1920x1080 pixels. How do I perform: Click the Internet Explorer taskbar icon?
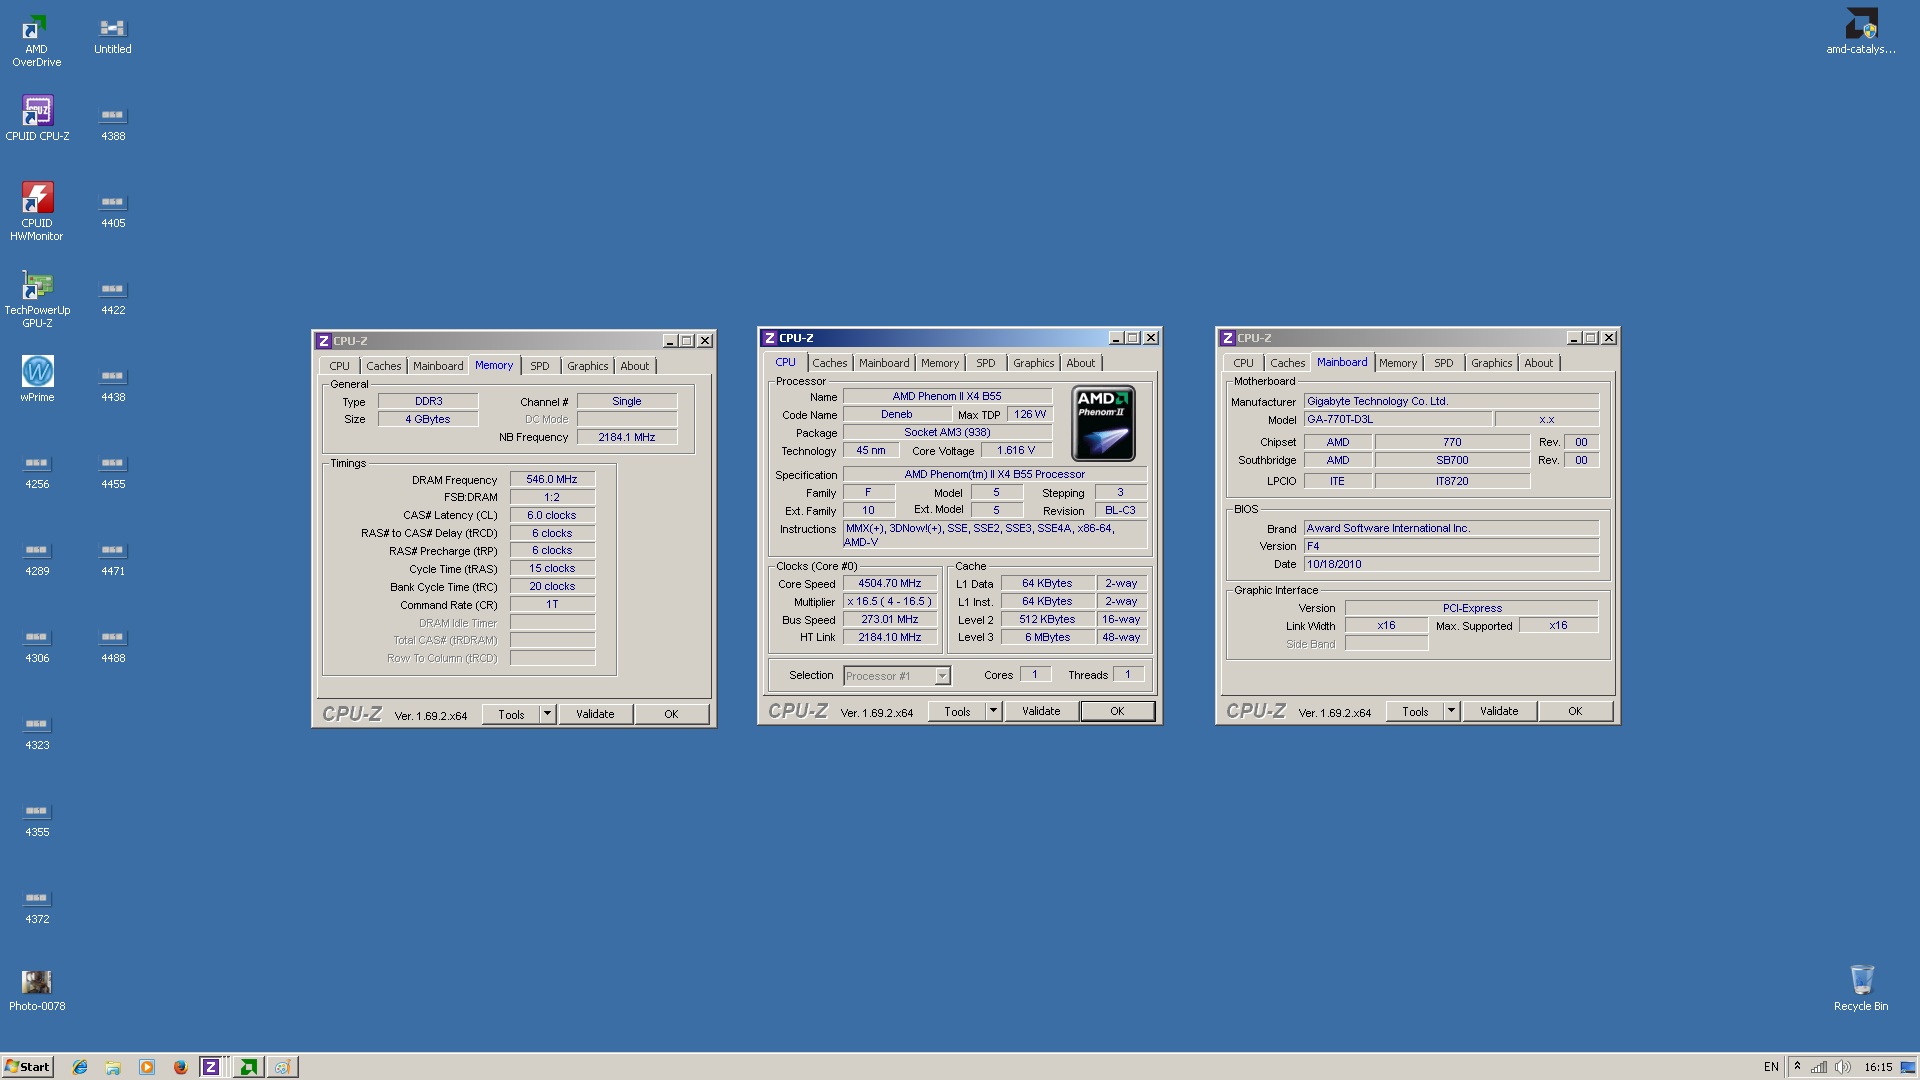[80, 1067]
